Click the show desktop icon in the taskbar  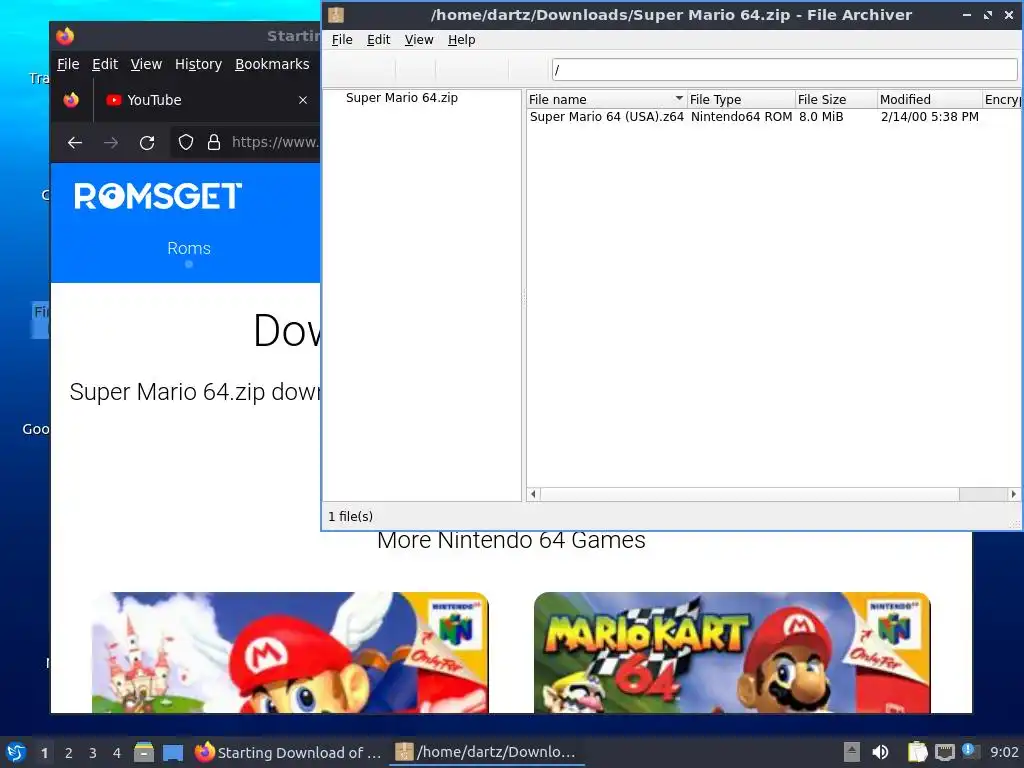pyautogui.click(x=173, y=752)
